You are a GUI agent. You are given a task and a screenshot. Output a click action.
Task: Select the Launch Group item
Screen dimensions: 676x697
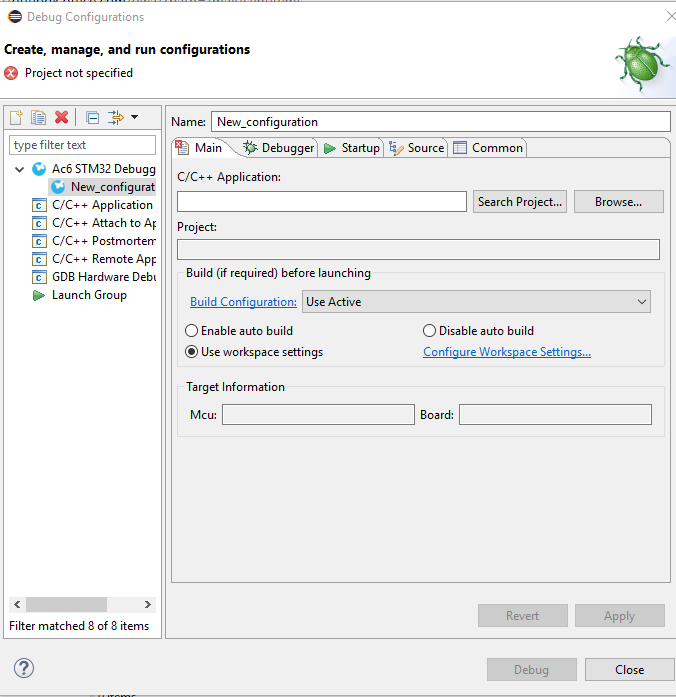pyautogui.click(x=89, y=295)
